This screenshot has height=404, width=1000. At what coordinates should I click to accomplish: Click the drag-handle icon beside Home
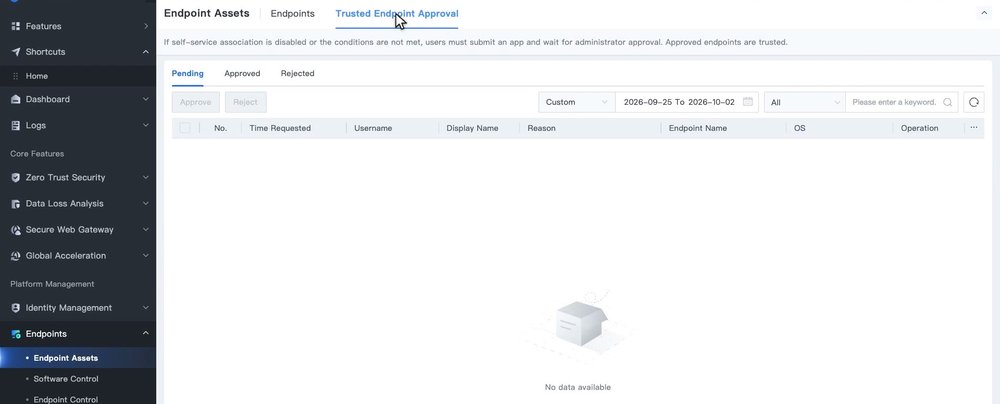pos(15,76)
